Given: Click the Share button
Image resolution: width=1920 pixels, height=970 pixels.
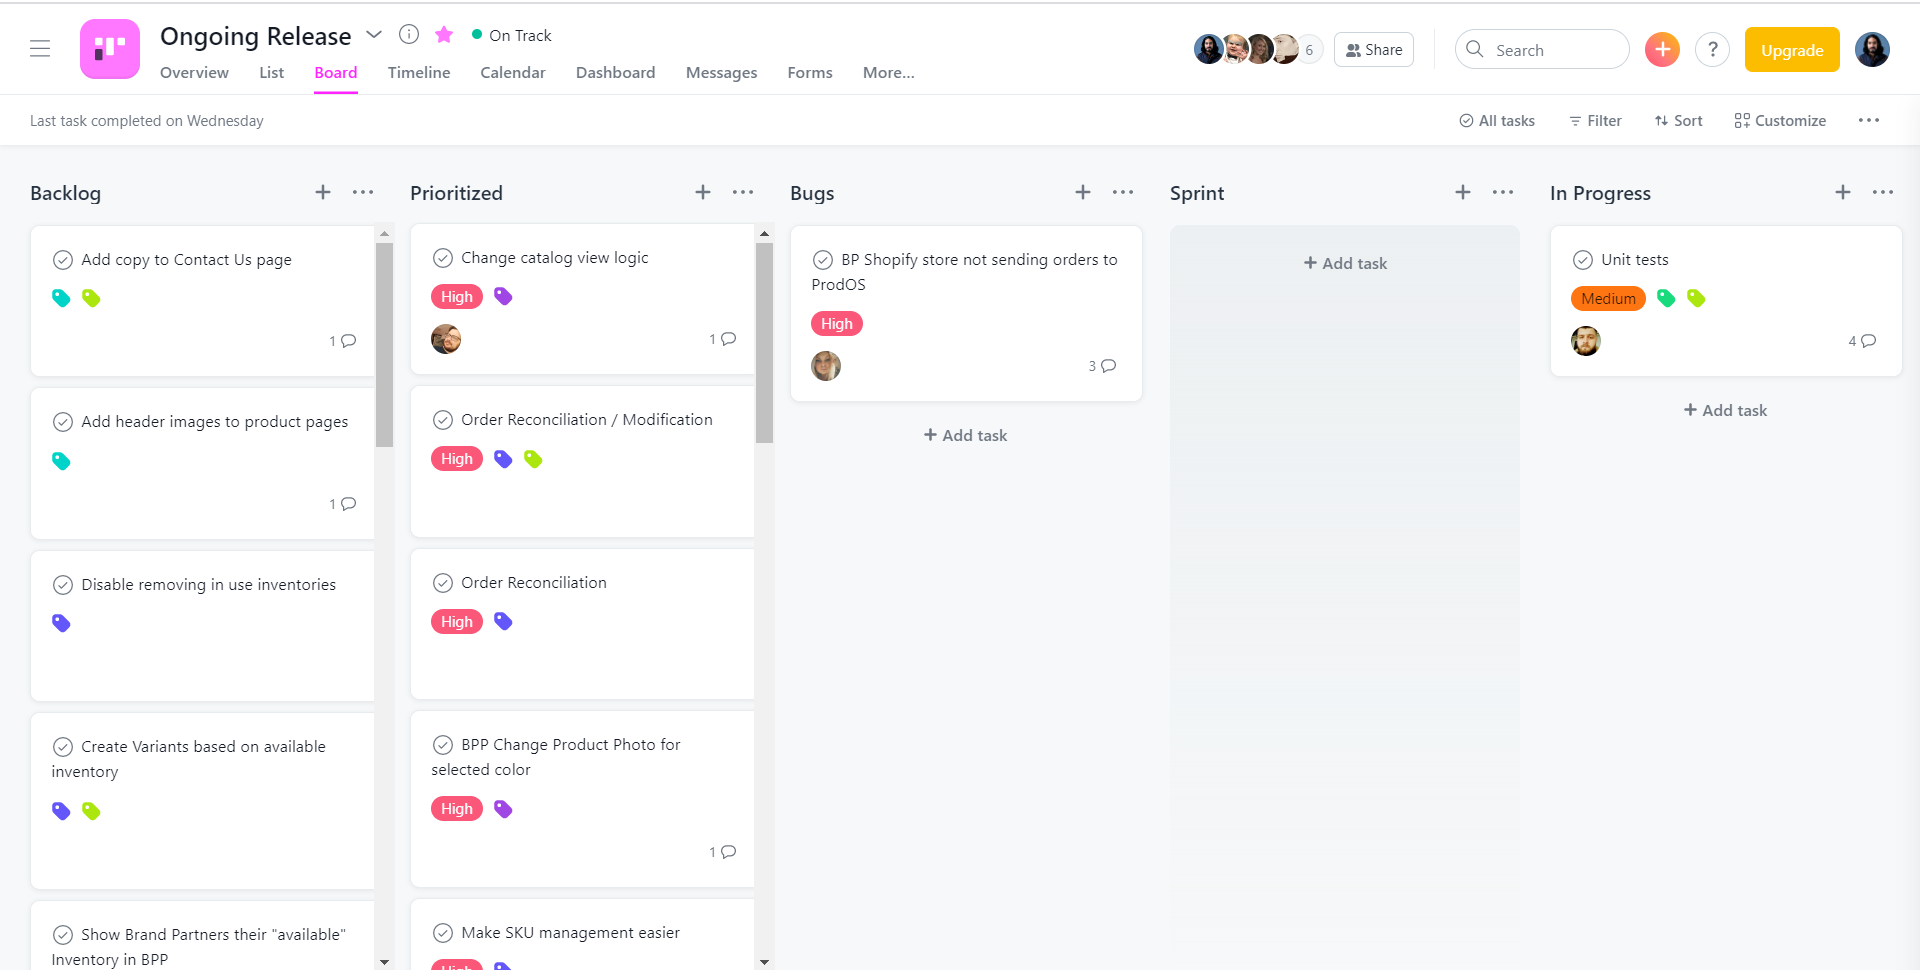Looking at the screenshot, I should tap(1373, 50).
